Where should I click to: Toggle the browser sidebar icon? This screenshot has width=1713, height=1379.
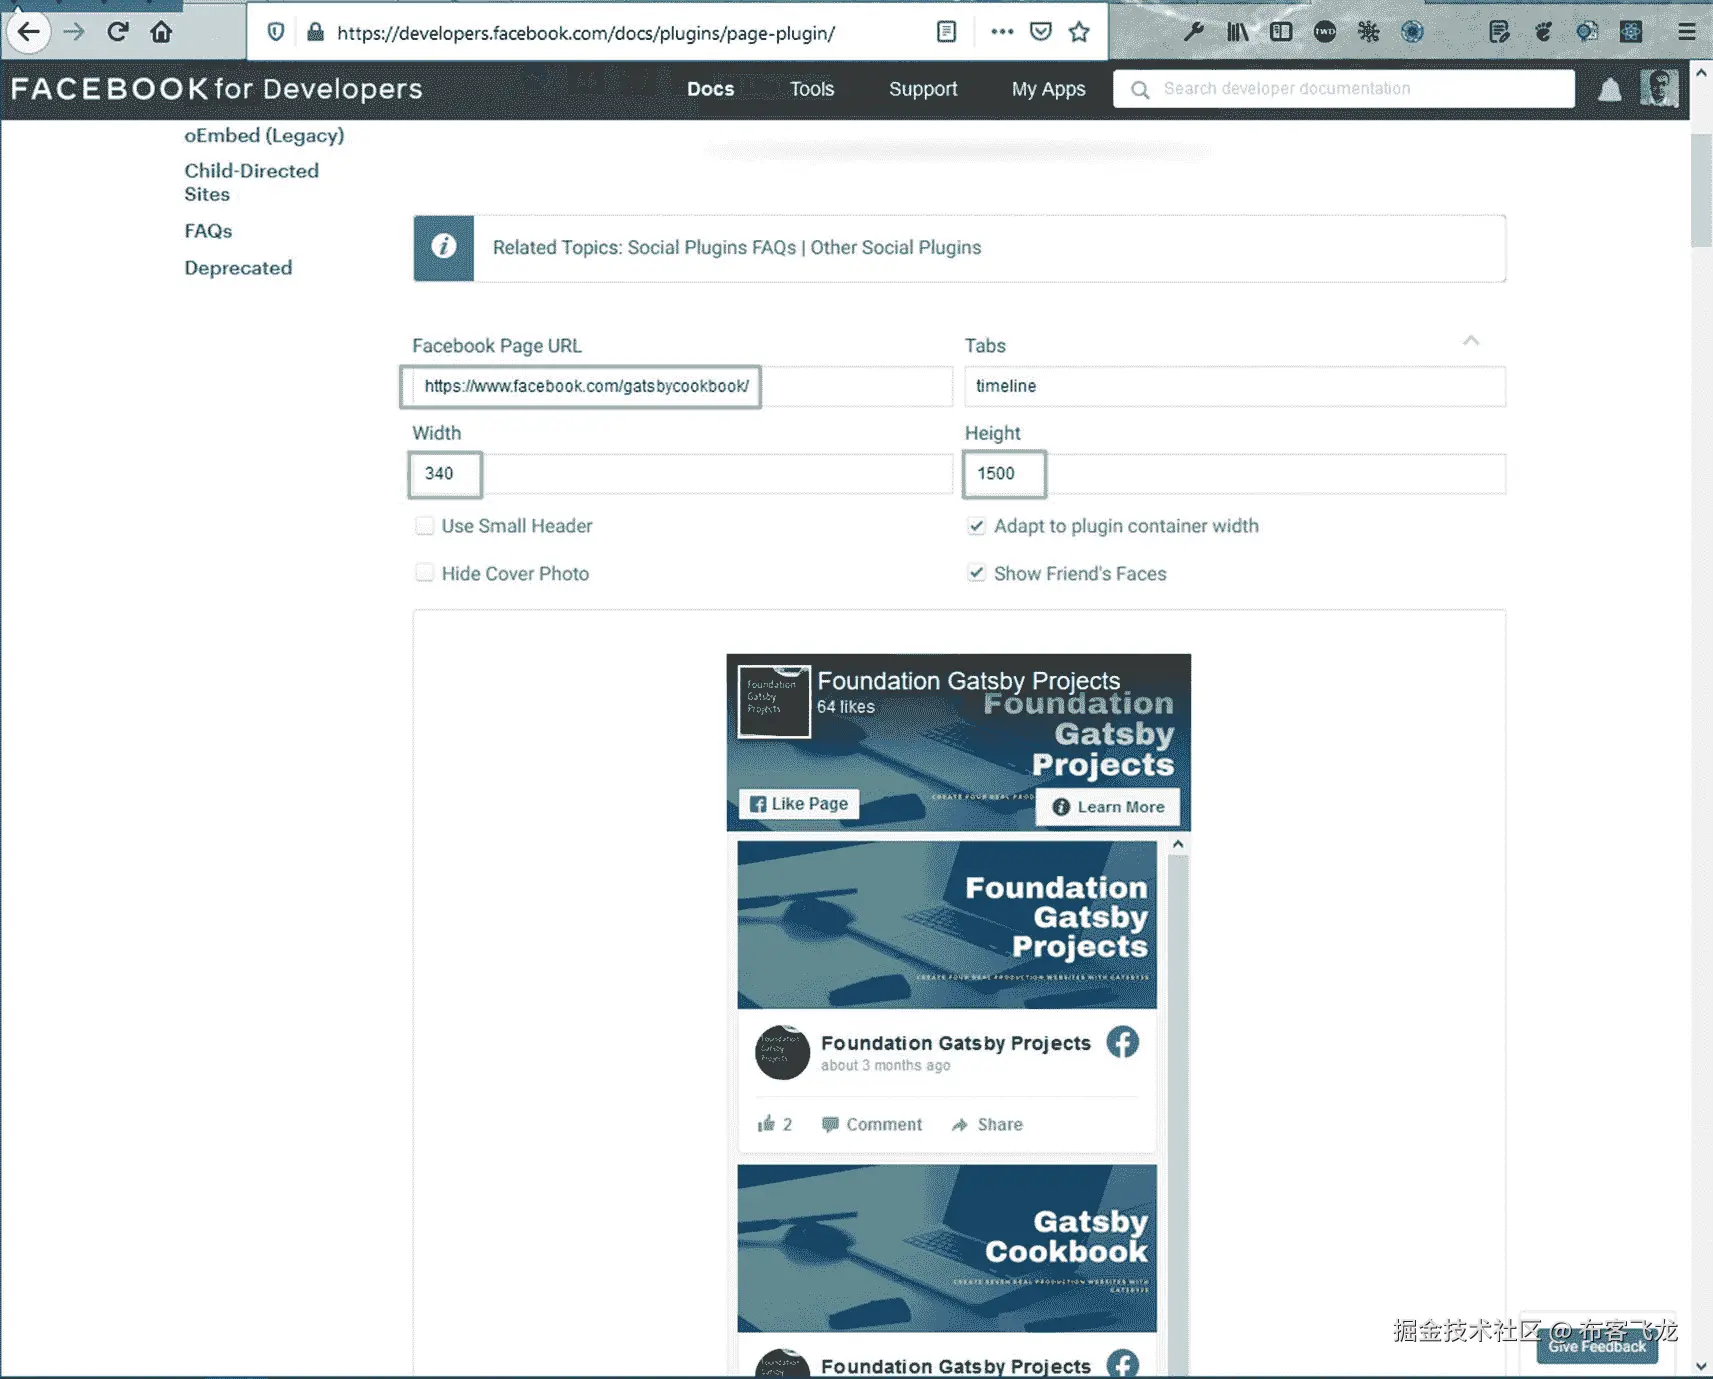[x=1281, y=32]
